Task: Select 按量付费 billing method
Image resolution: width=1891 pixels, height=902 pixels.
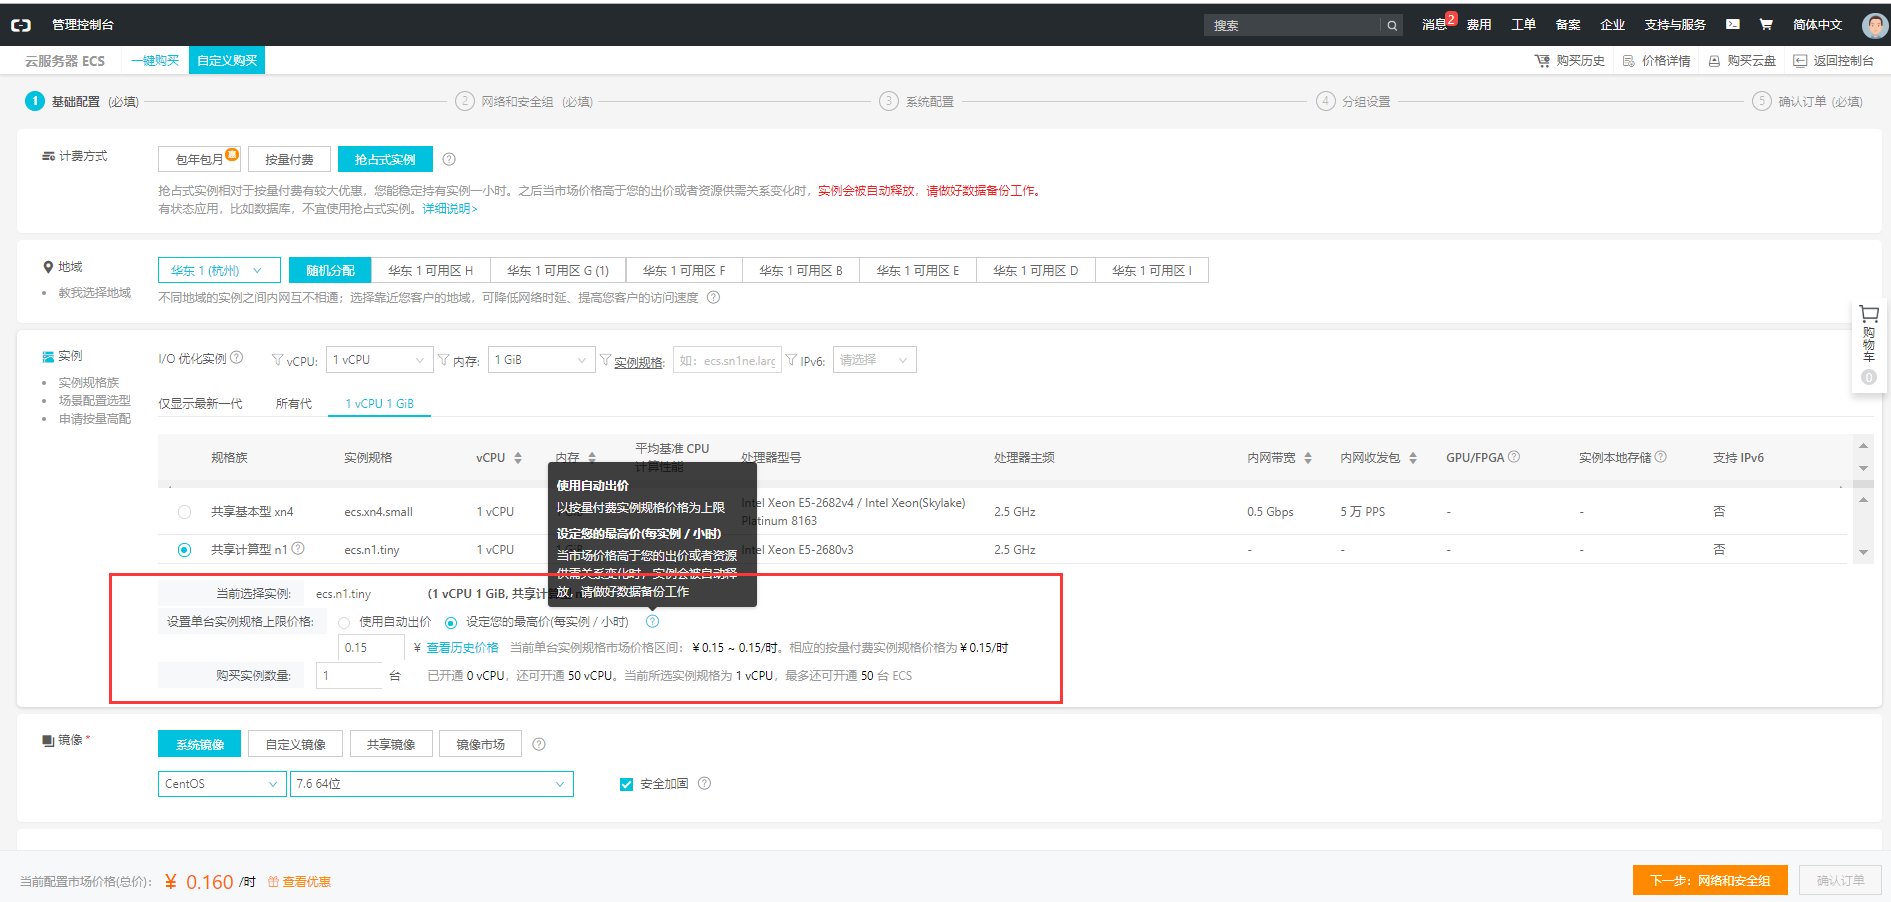Action: 289,159
